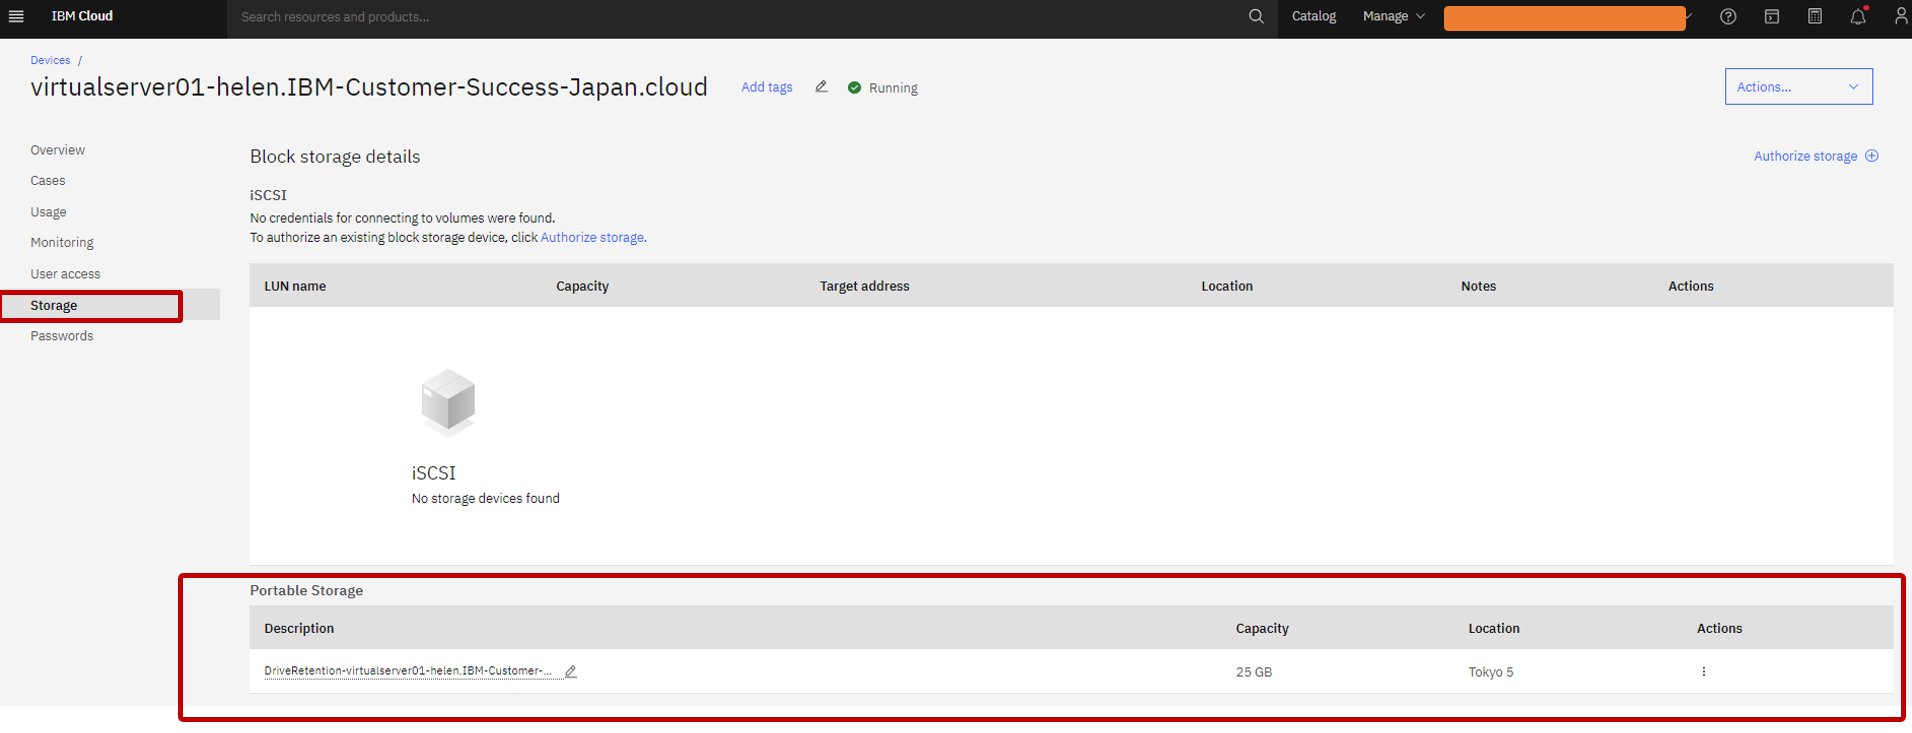Click the Tokyo 5 location cell
Viewport: 1912px width, 733px height.
(1491, 672)
